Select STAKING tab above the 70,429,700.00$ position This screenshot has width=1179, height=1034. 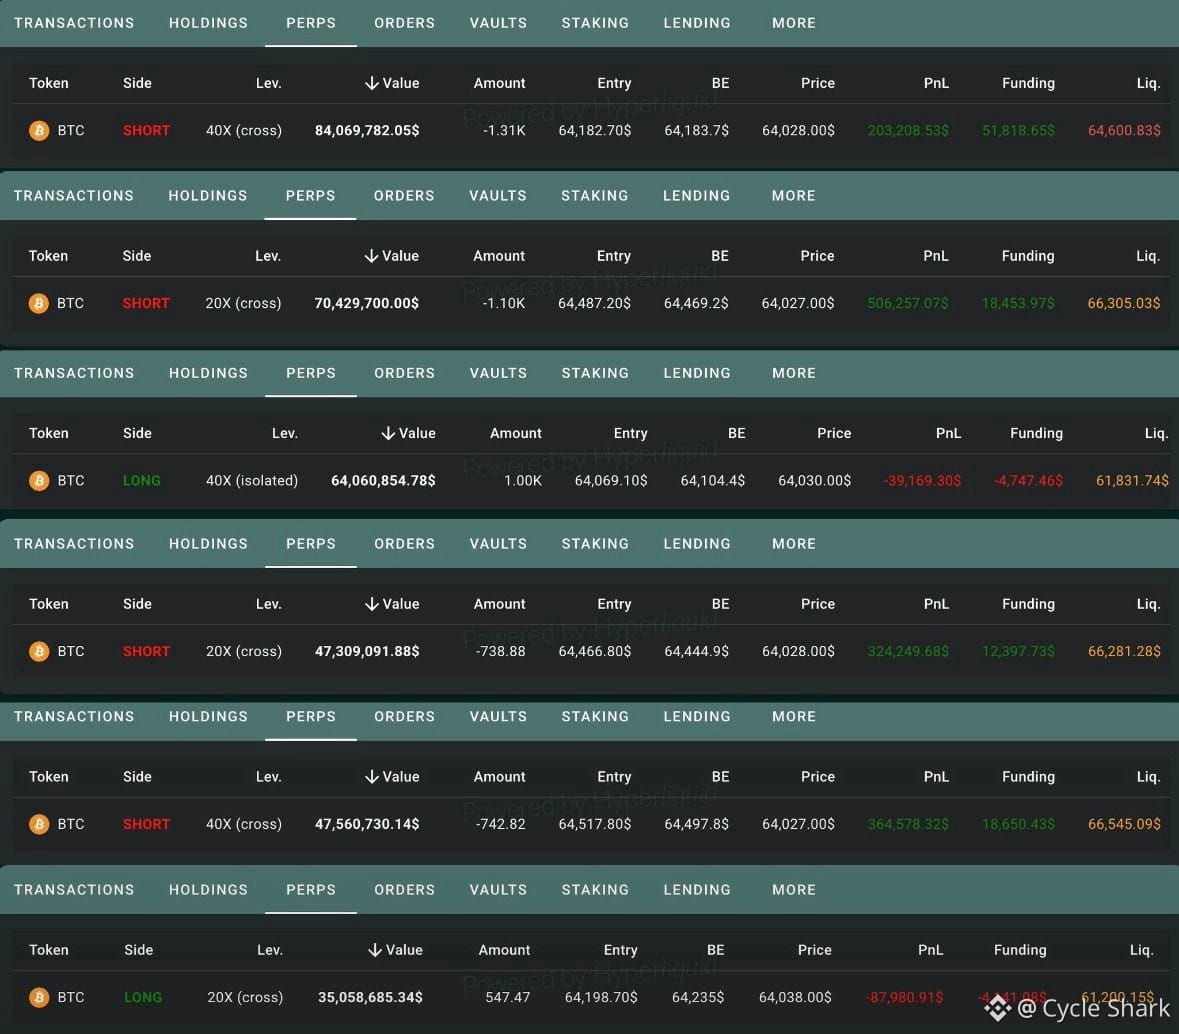coord(594,196)
